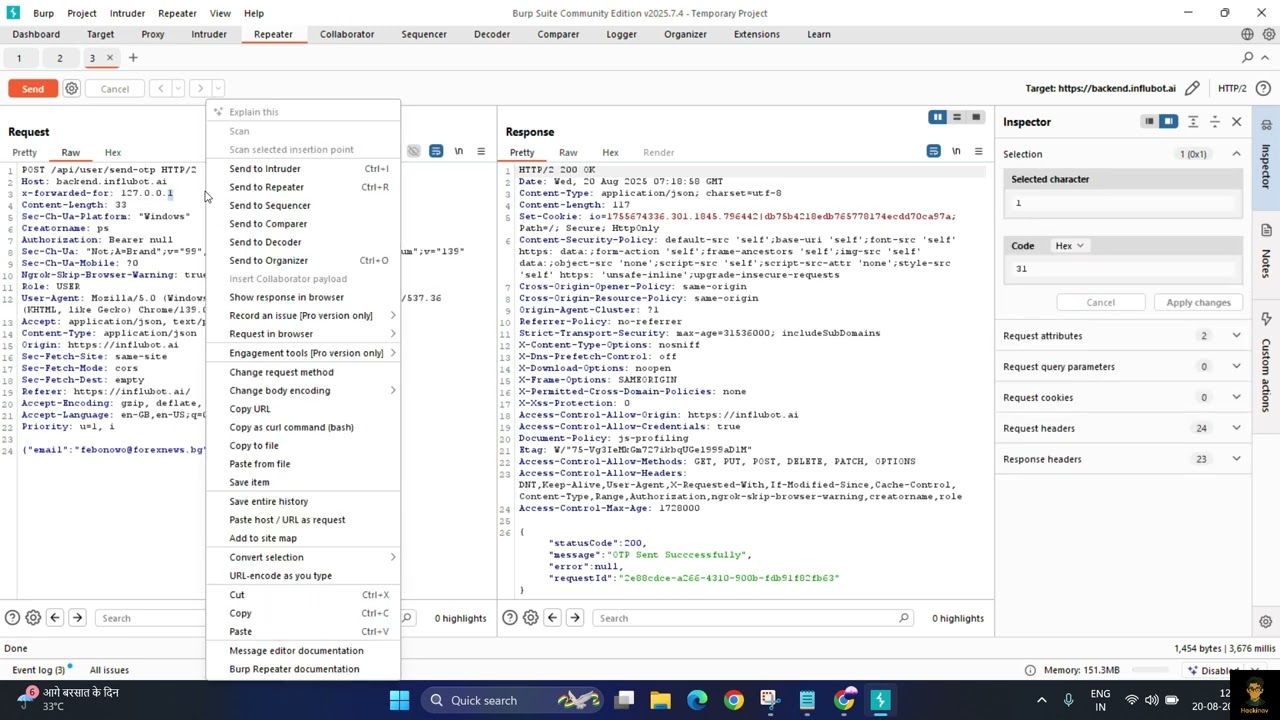Toggle line wrap in the Request editor
Screen dimensions: 1280x720
click(x=436, y=152)
